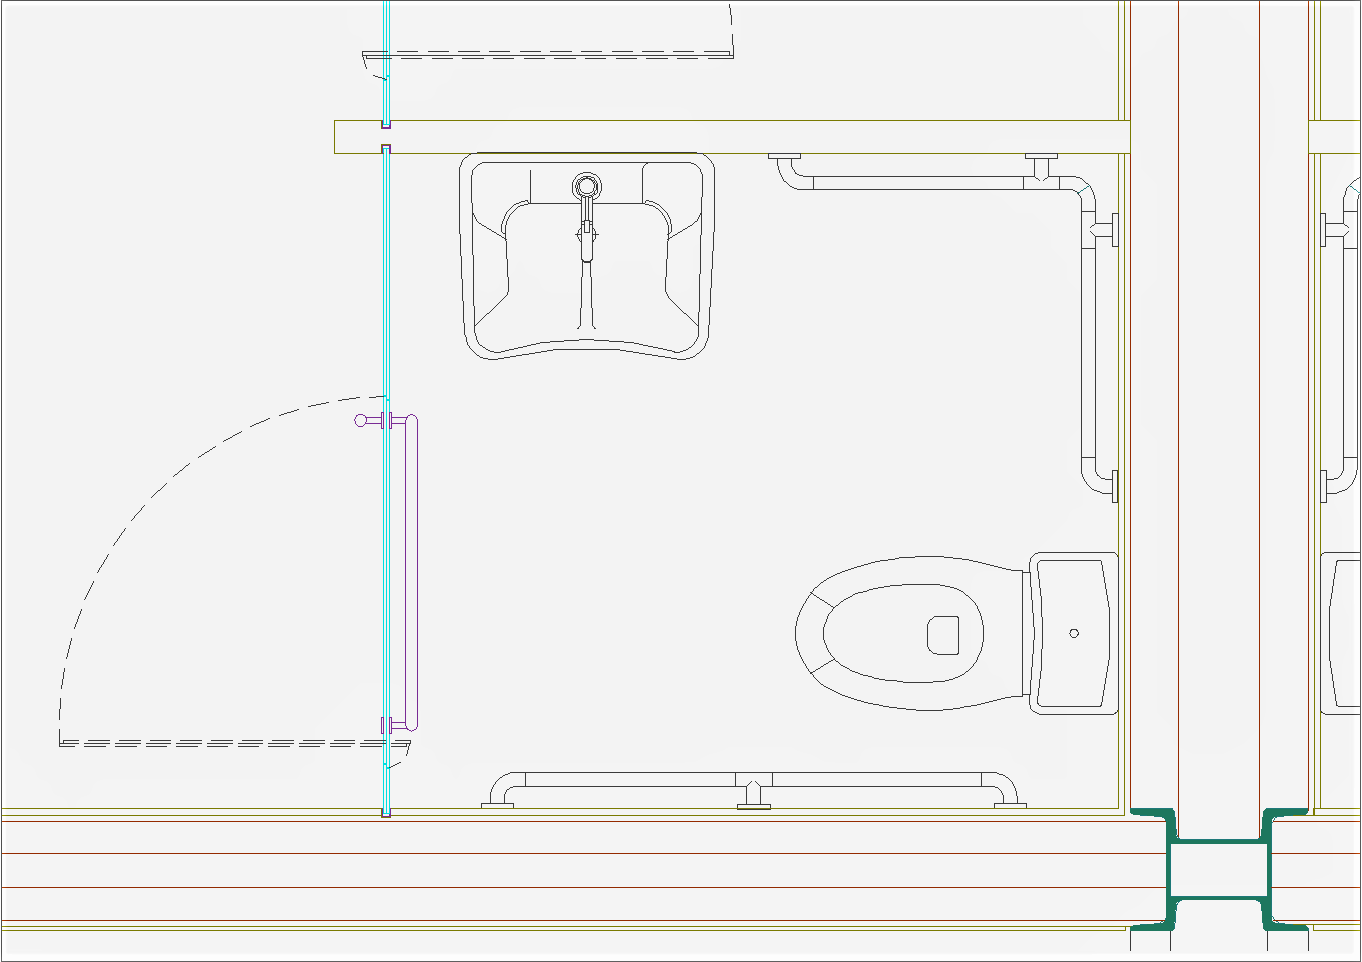Select the red vertical line beside the column
This screenshot has width=1362, height=962.
pos(1180,400)
